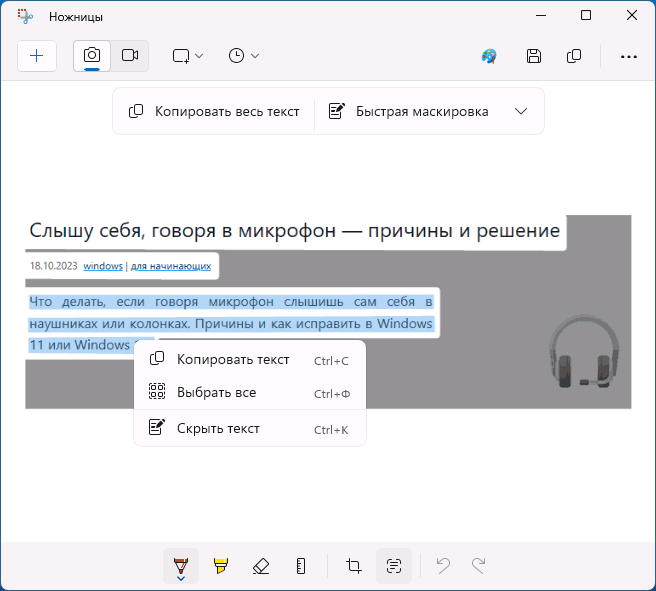Select the yellow highlighter tool
656x591 pixels.
click(x=220, y=566)
